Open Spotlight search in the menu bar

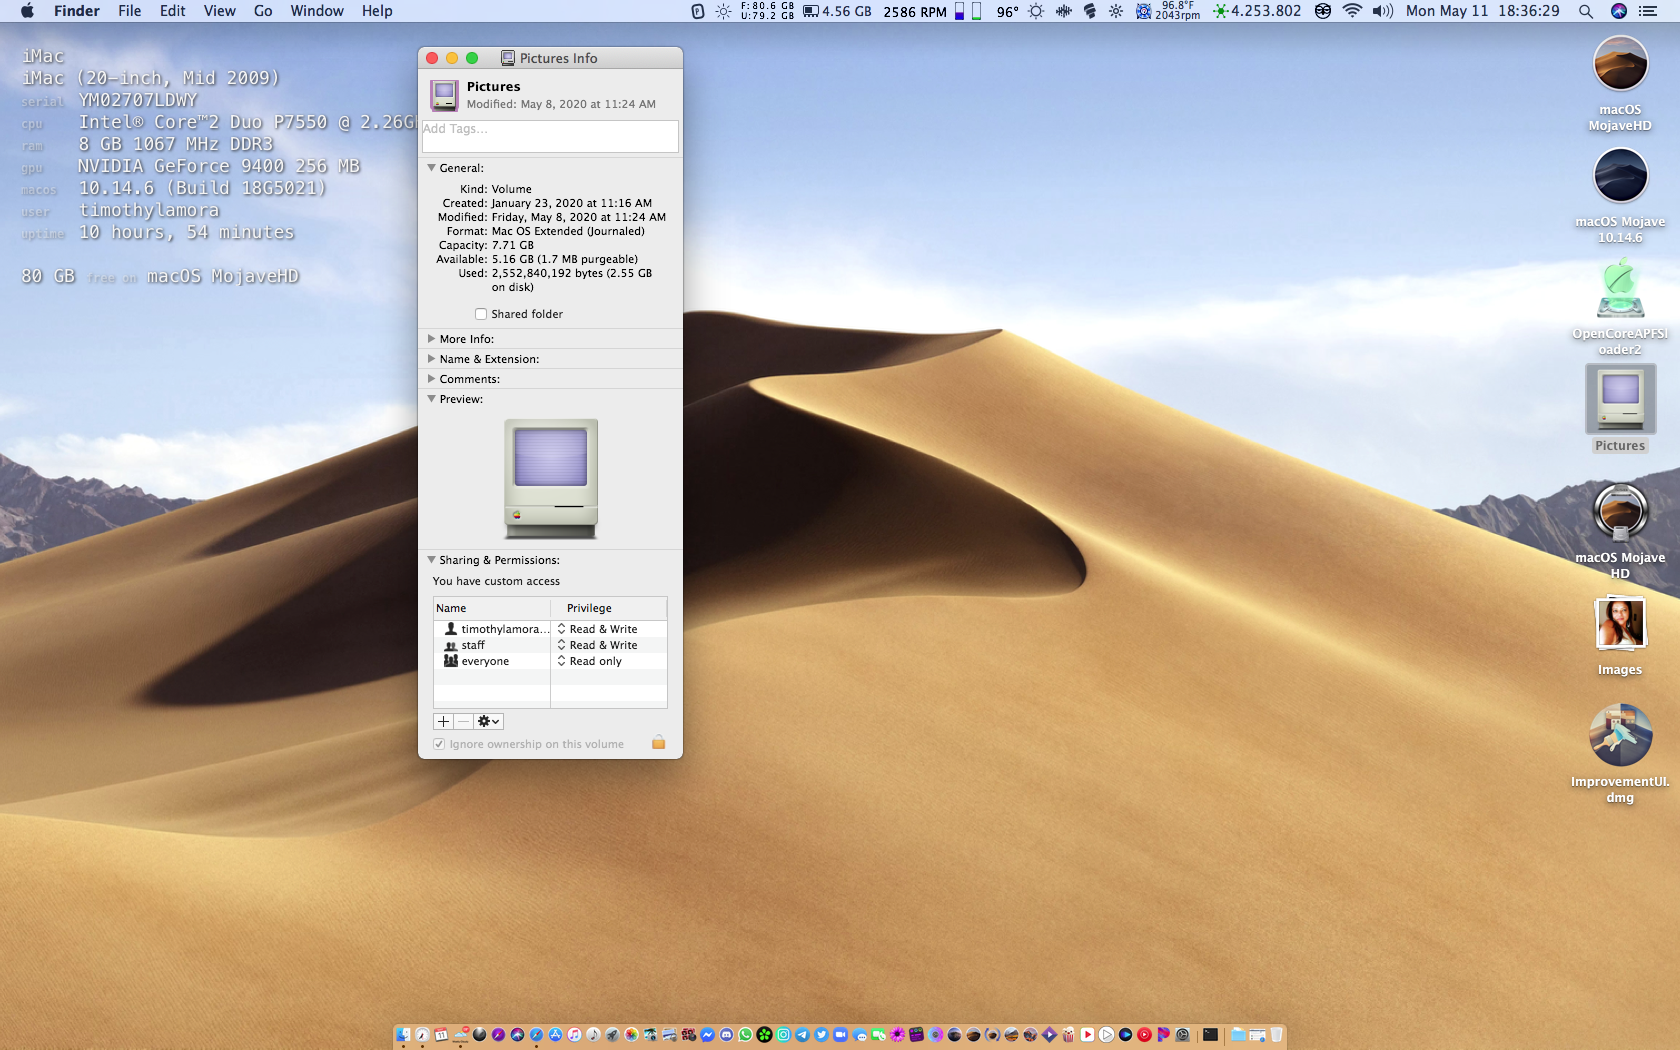tap(1585, 11)
